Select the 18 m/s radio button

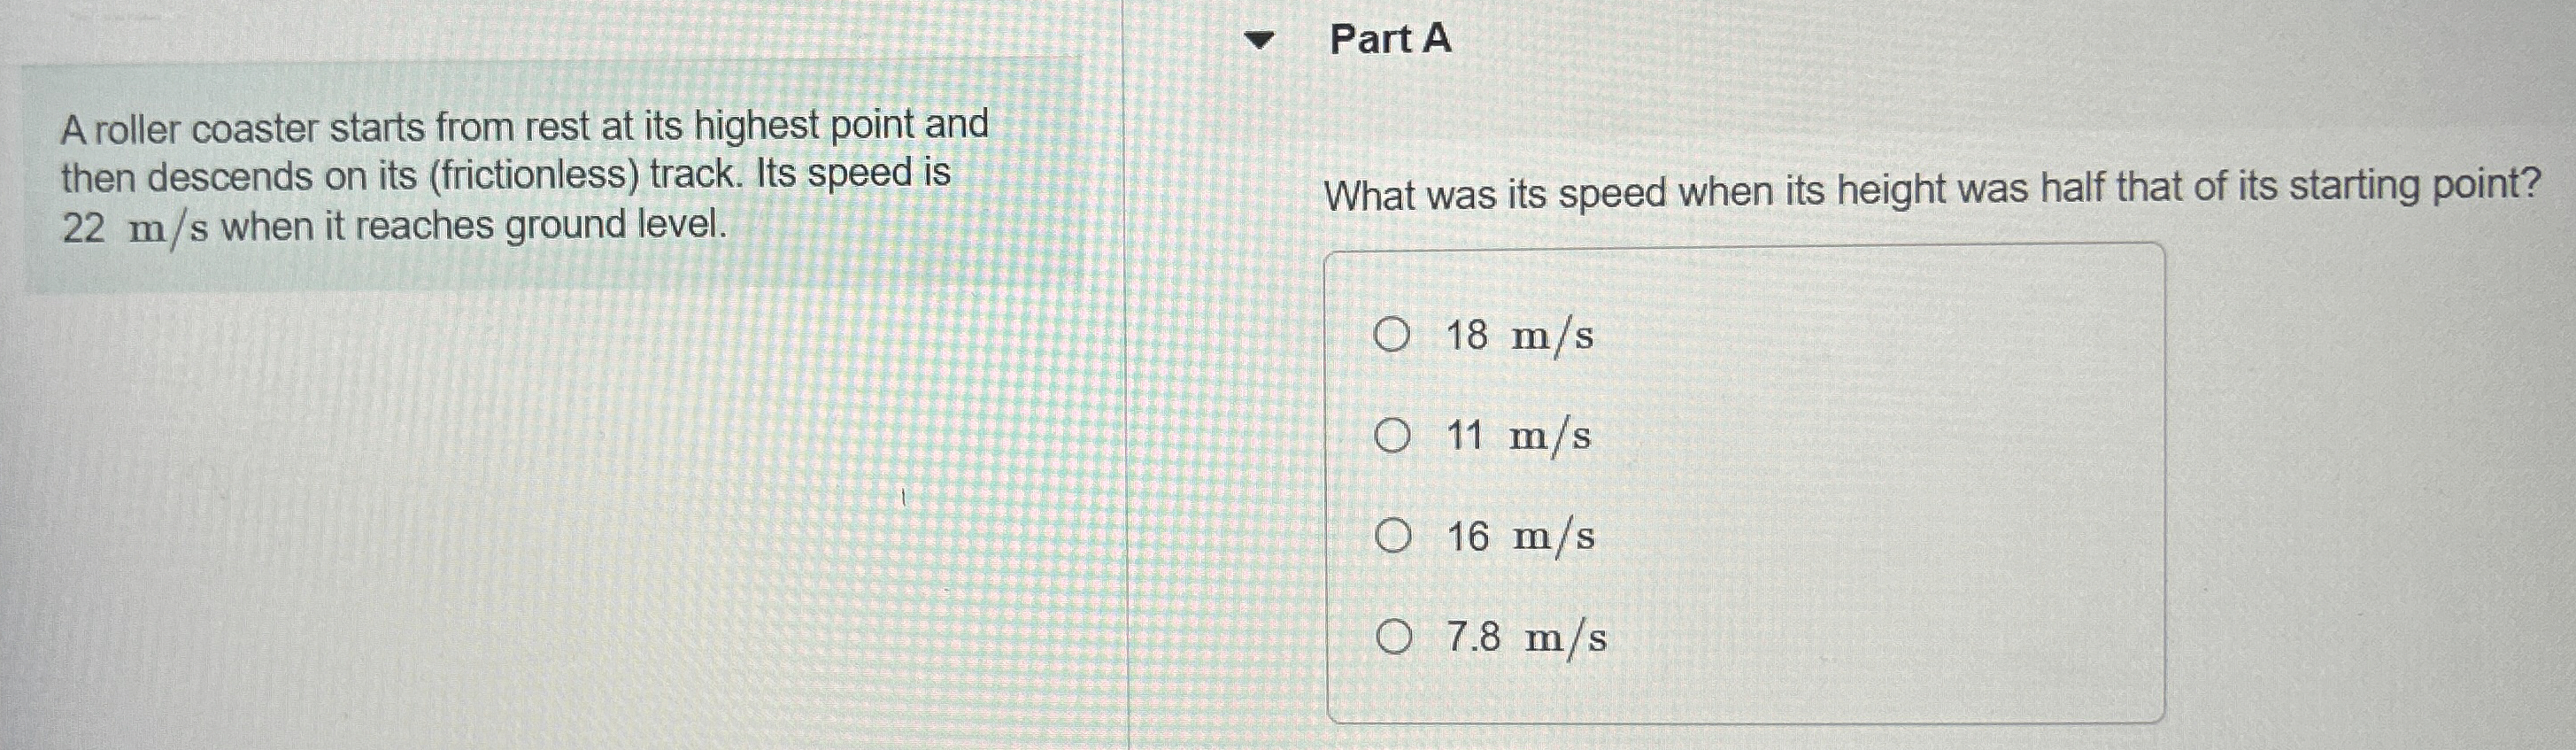tap(1391, 335)
